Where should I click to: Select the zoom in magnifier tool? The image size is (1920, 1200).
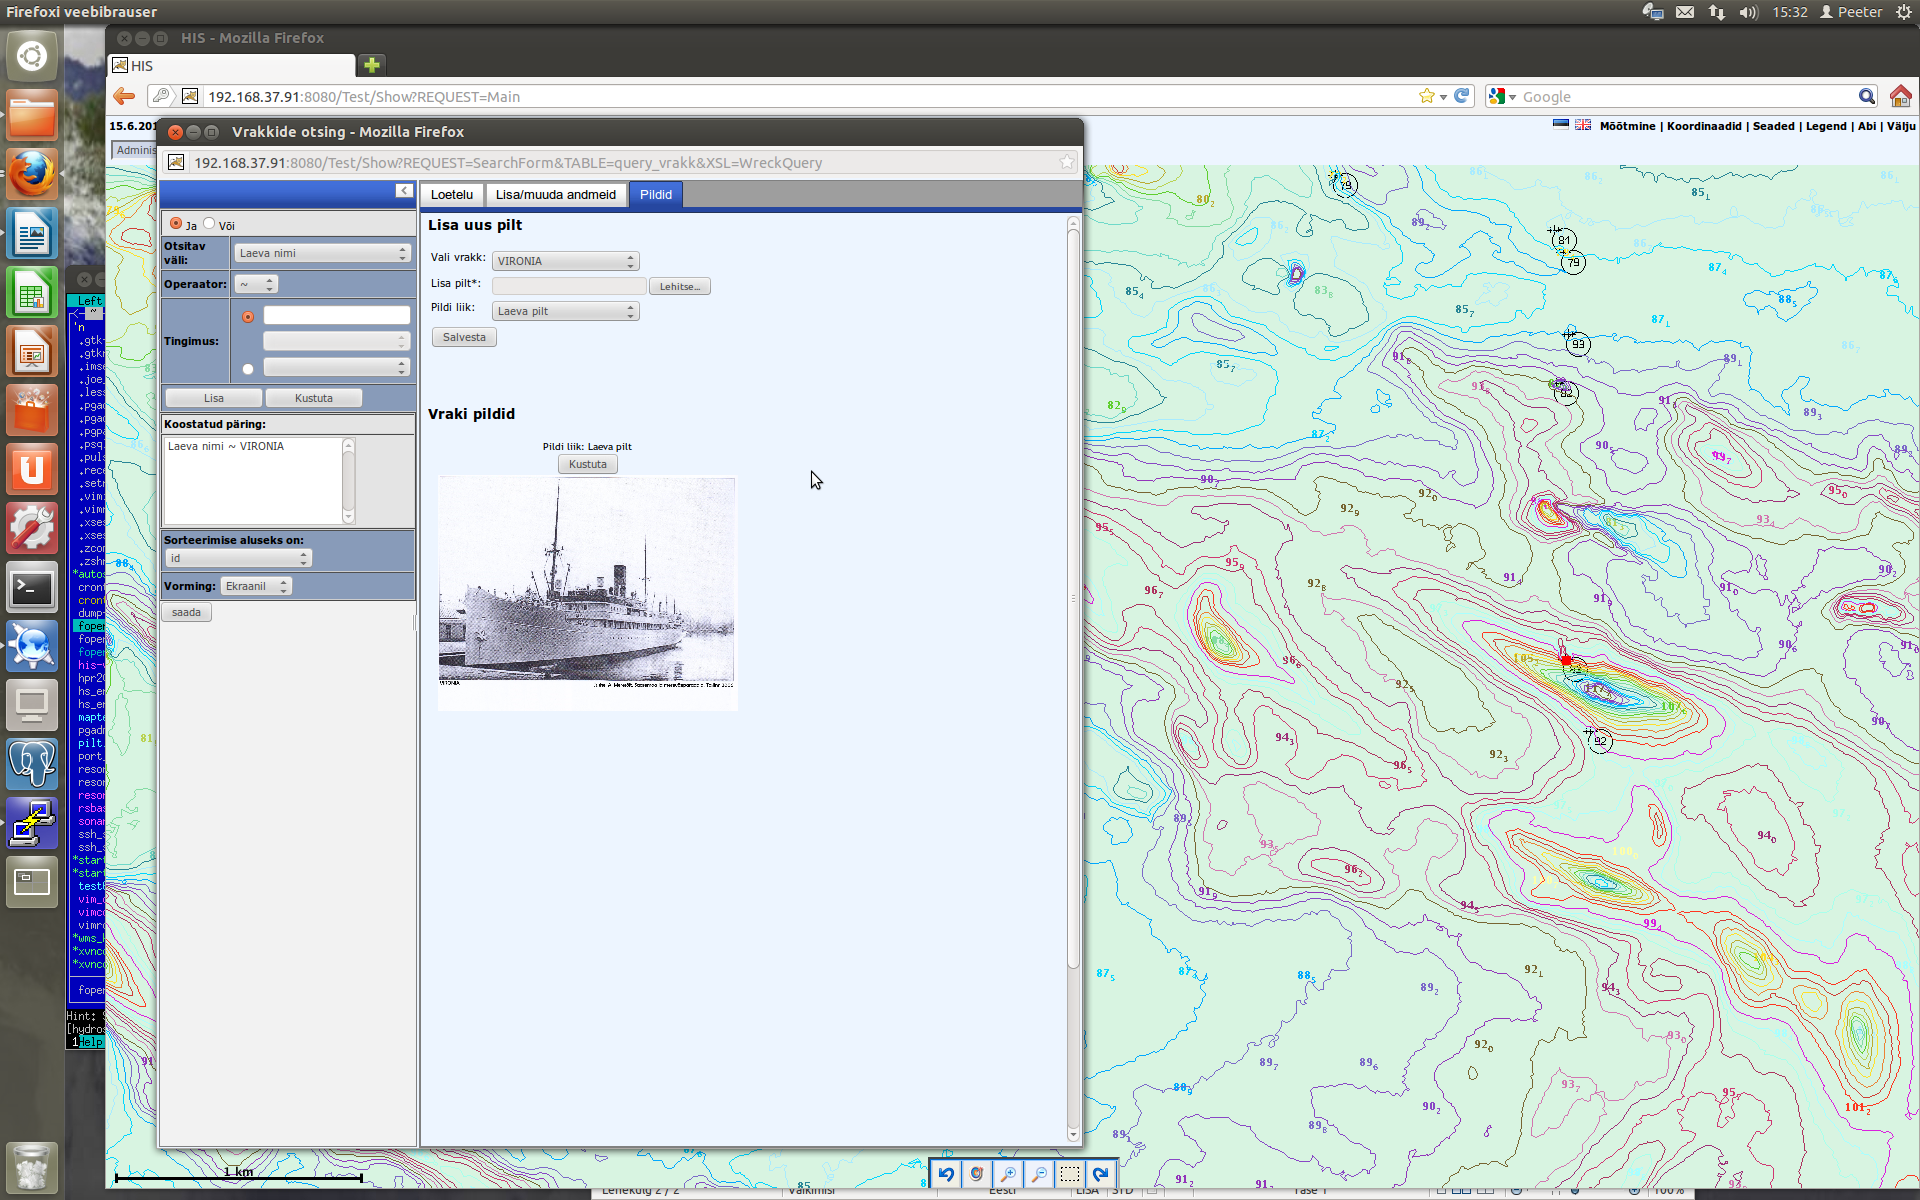1008,1173
